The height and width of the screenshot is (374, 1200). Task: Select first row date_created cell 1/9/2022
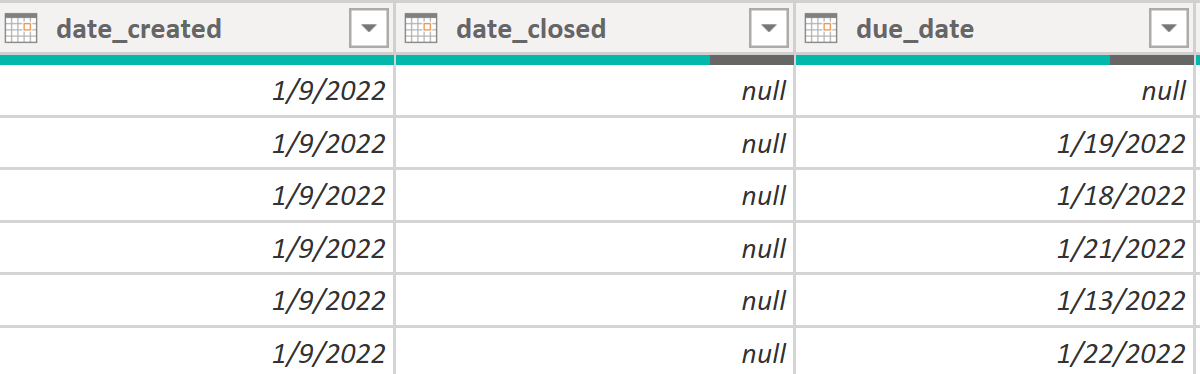click(x=197, y=92)
